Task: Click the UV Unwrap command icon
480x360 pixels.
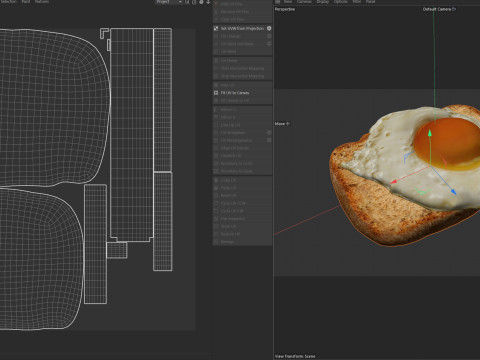Action: (216, 36)
